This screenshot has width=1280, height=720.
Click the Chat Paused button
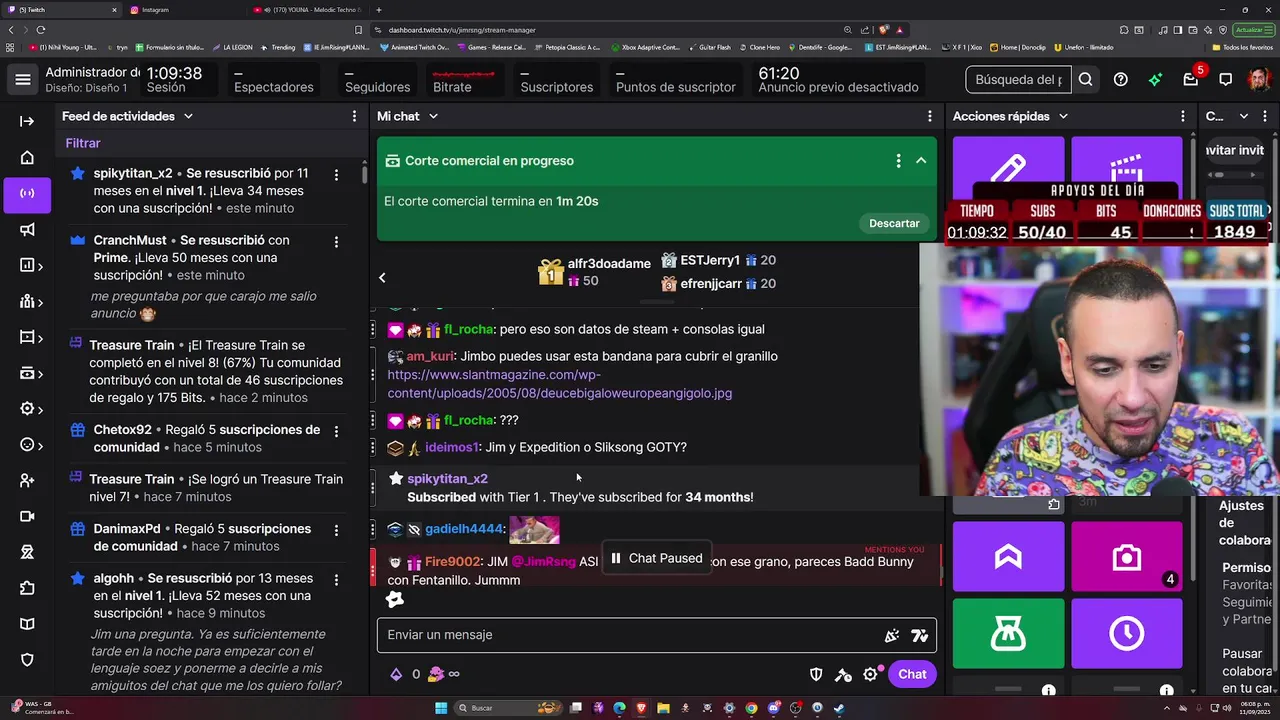pos(656,558)
